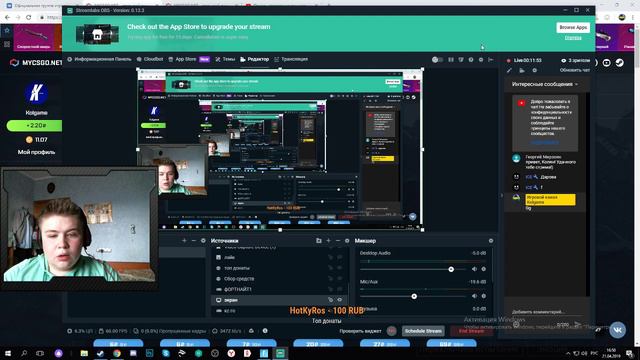Click Проверить виджет button
Viewport: 640px width, 360px height.
[x=360, y=331]
